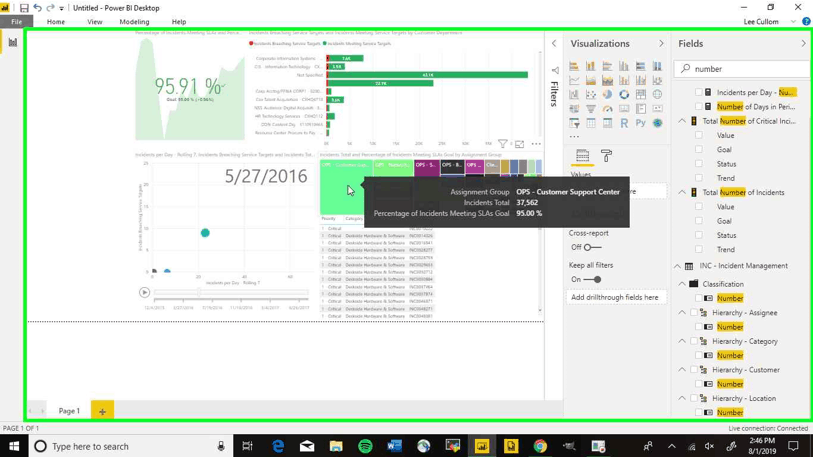This screenshot has width=815, height=459.
Task: Choose the ArcGIS Maps visual
Action: coord(657,123)
